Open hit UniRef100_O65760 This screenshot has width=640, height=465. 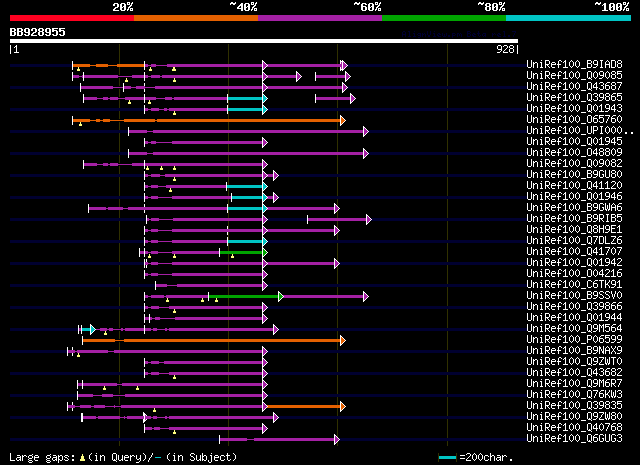click(x=574, y=120)
